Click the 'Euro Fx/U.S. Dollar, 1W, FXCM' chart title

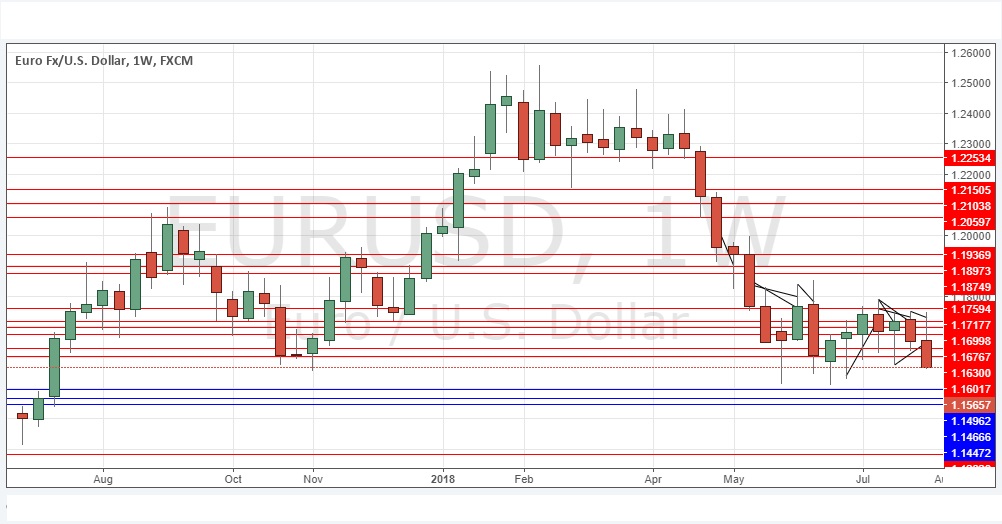point(104,61)
